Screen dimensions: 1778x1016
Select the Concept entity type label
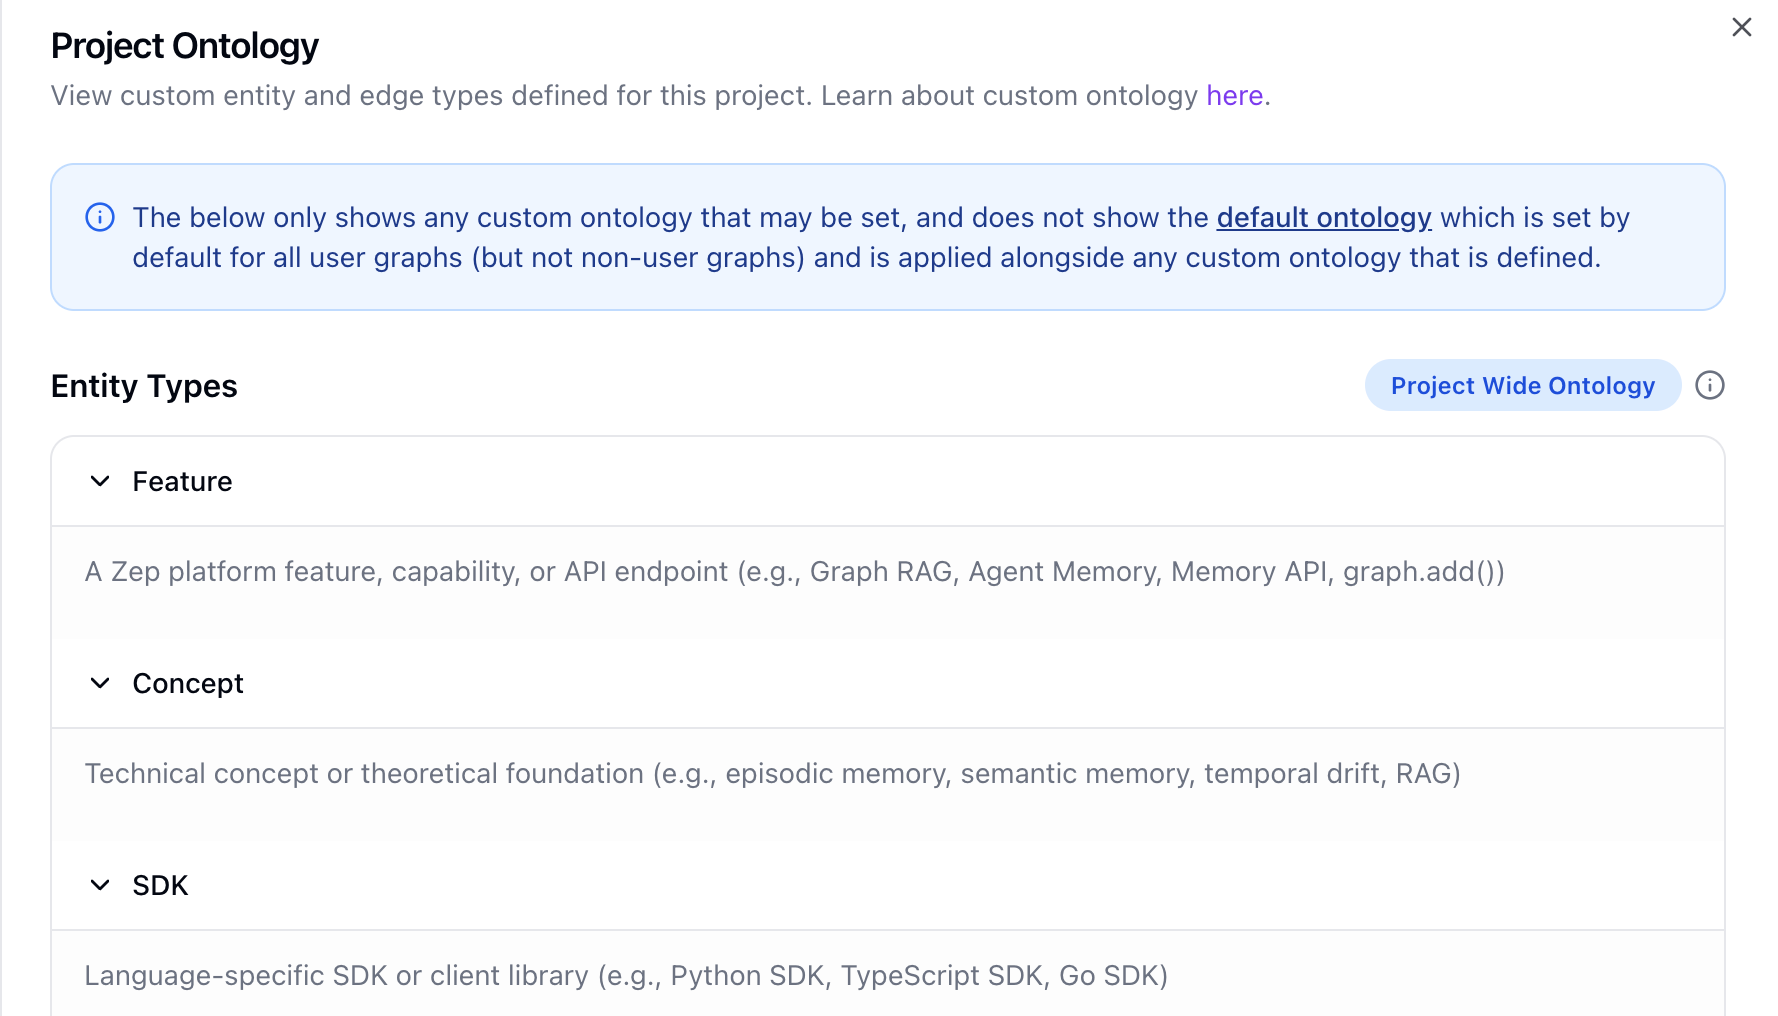[x=188, y=684]
